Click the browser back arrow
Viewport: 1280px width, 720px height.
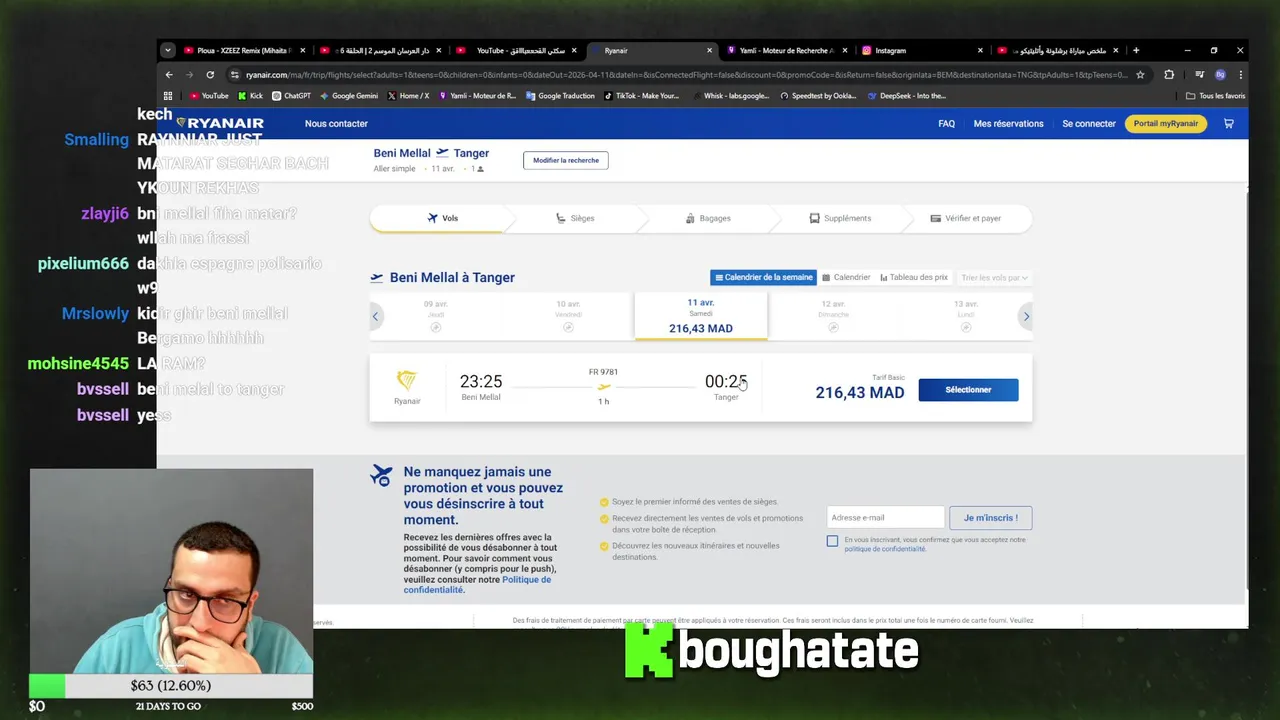[169, 75]
